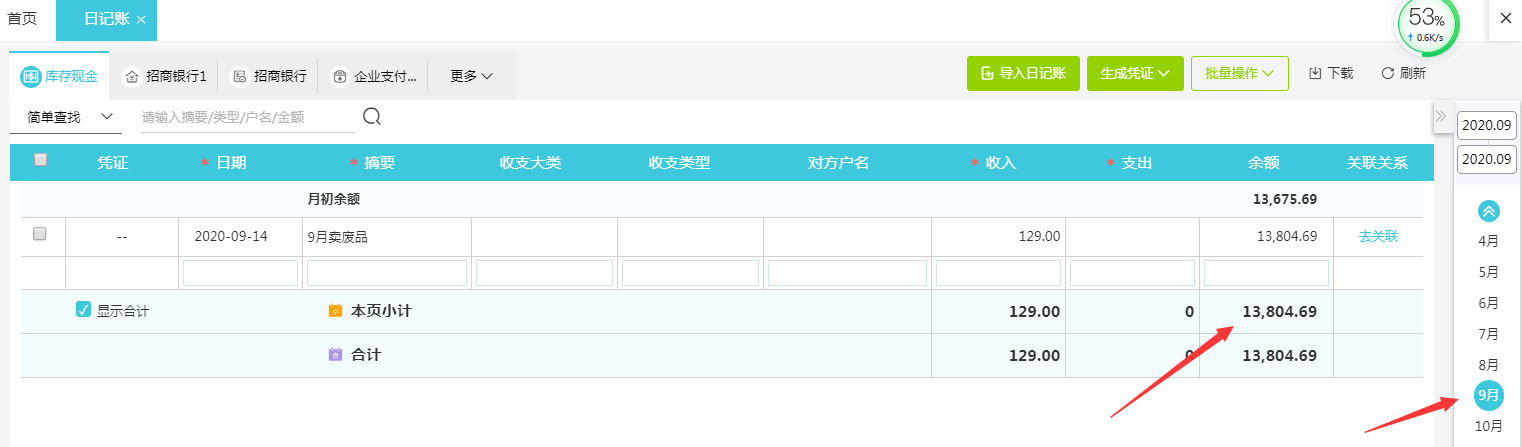Switch to the 首页 tab

click(22, 19)
